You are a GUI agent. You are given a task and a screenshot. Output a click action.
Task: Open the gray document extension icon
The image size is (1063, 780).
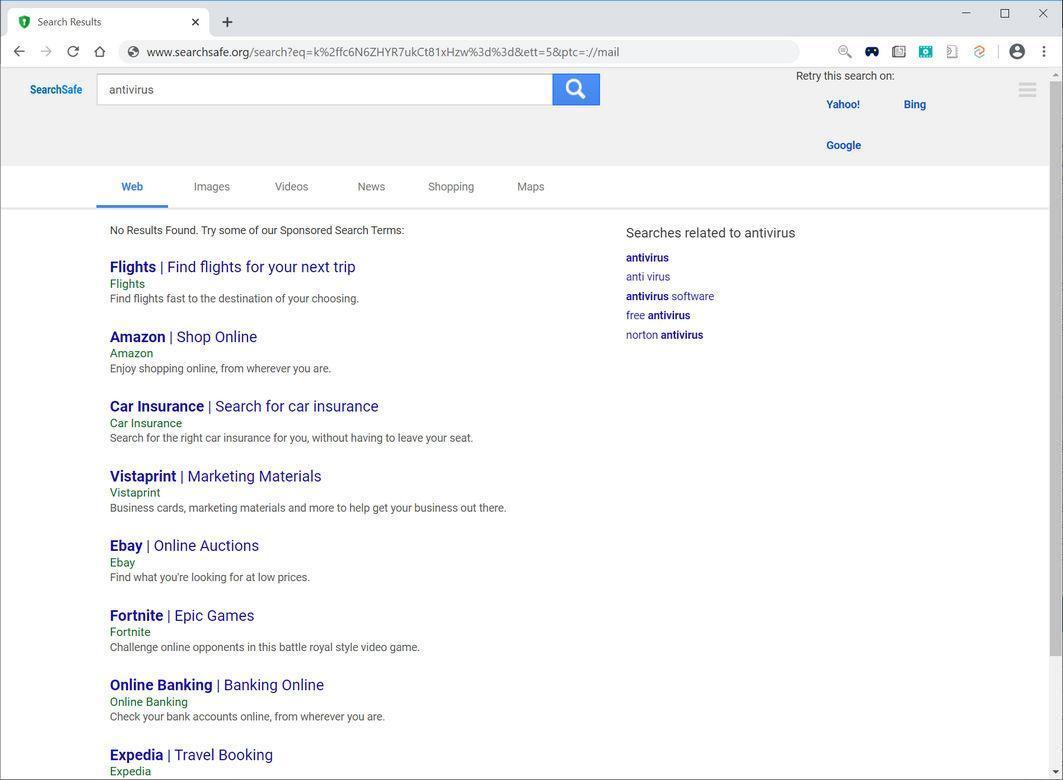pyautogui.click(x=952, y=52)
